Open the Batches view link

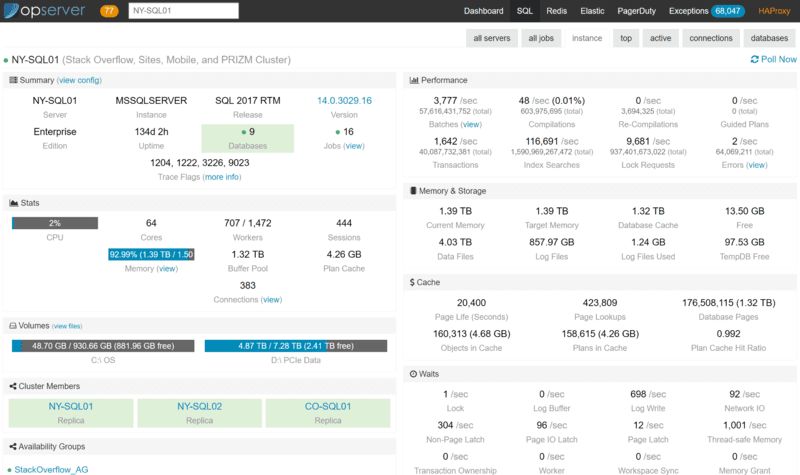pyautogui.click(x=471, y=124)
